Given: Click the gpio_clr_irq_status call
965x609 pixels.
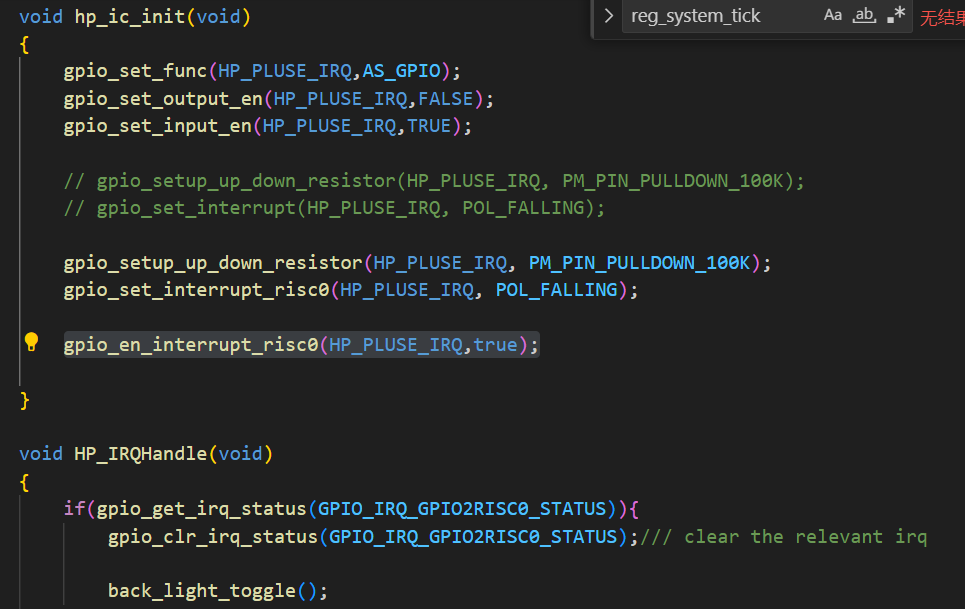Looking at the screenshot, I should point(213,537).
